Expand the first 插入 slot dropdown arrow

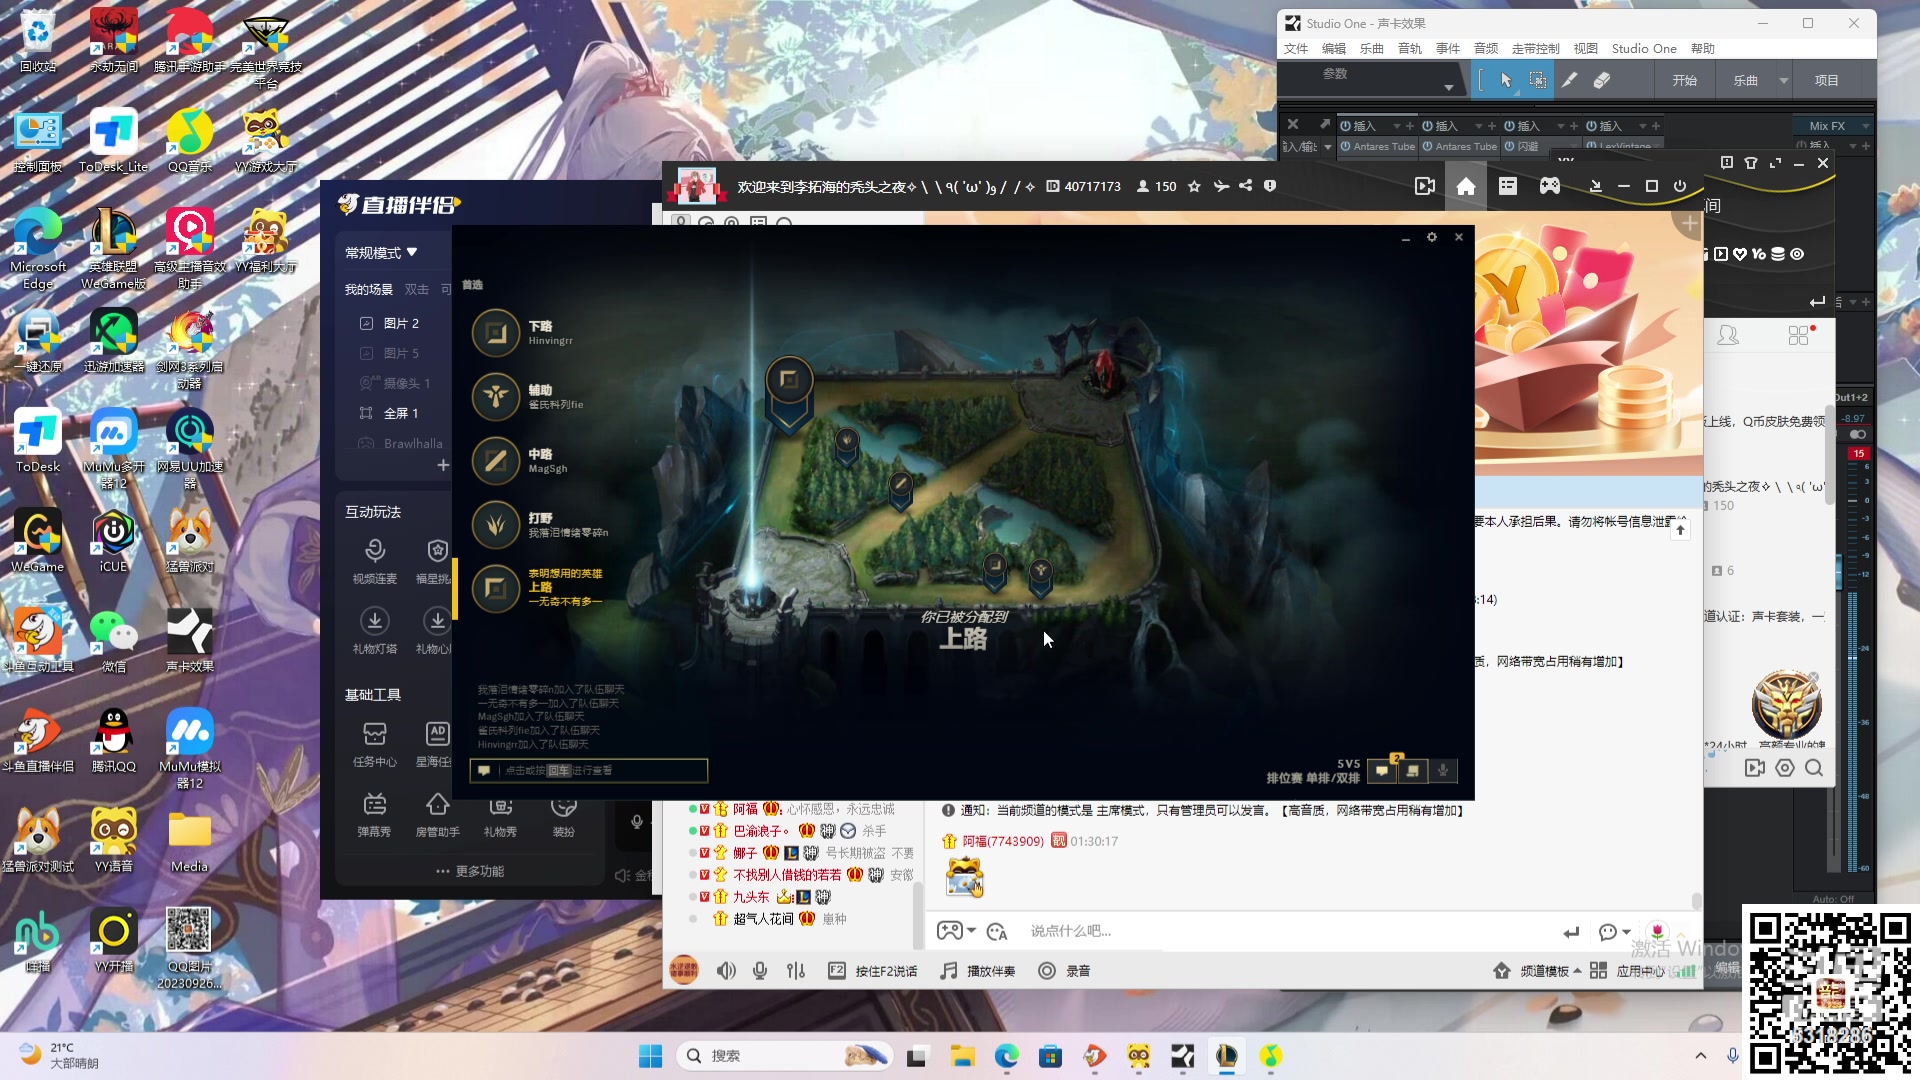pos(1396,126)
